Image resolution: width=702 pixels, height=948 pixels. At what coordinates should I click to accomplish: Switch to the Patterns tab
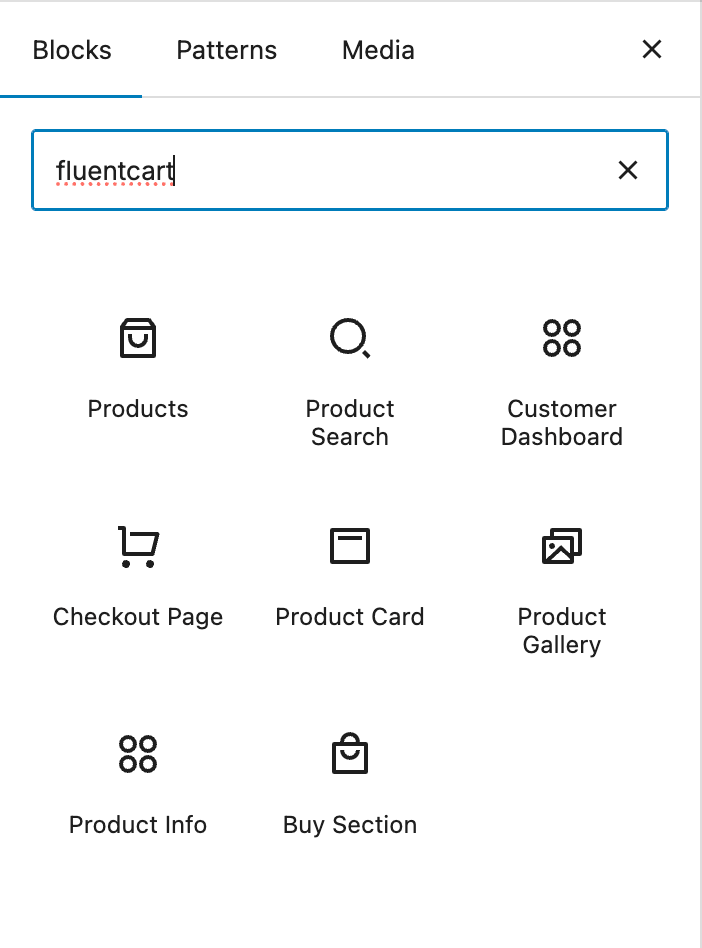(x=226, y=50)
